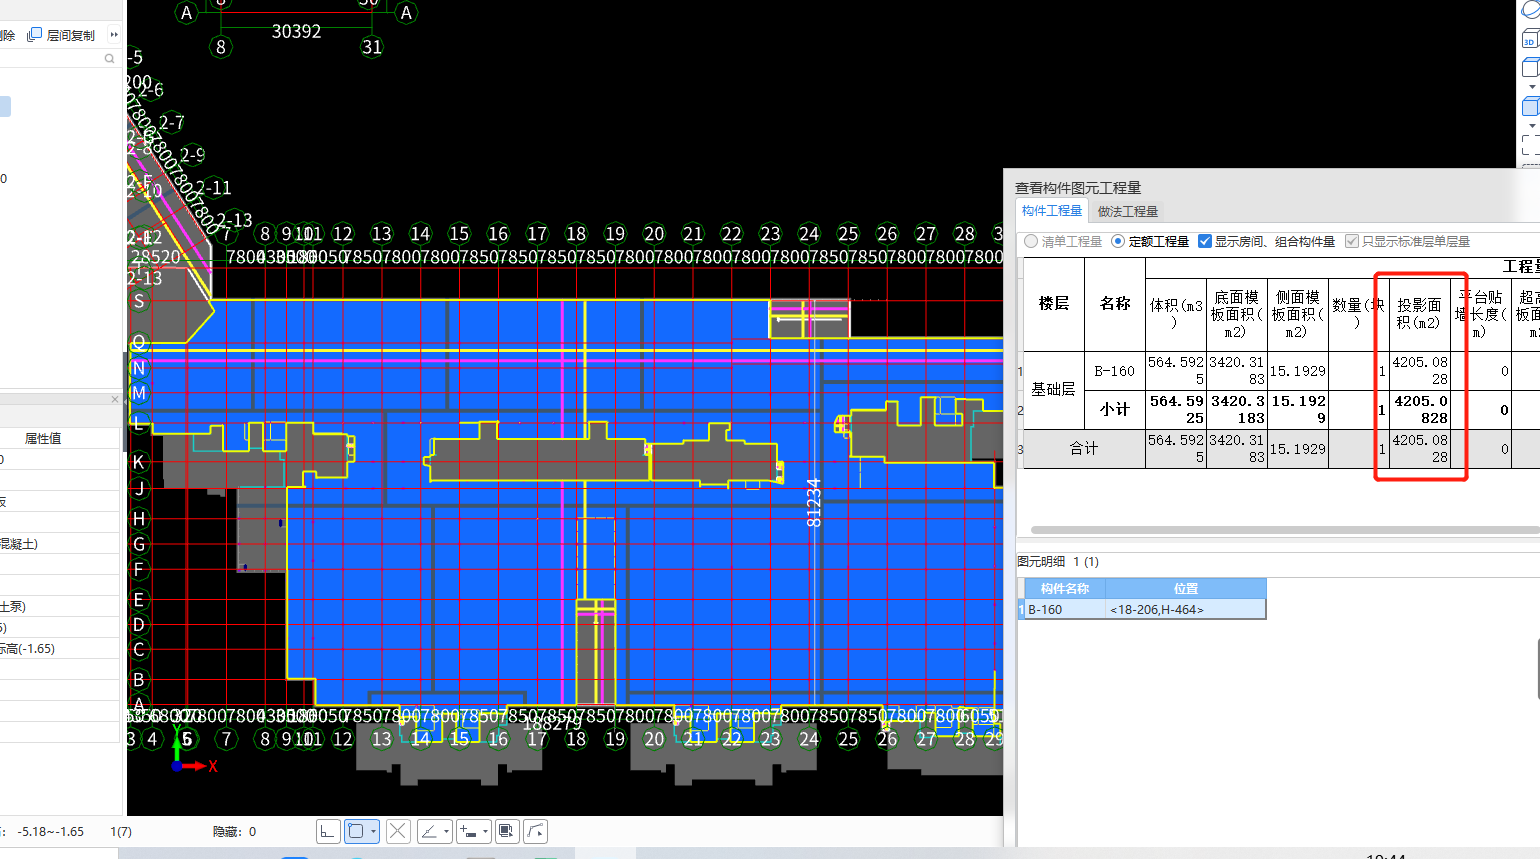The width and height of the screenshot is (1540, 859).
Task: Click the 楼层 column header
Action: click(x=1054, y=304)
